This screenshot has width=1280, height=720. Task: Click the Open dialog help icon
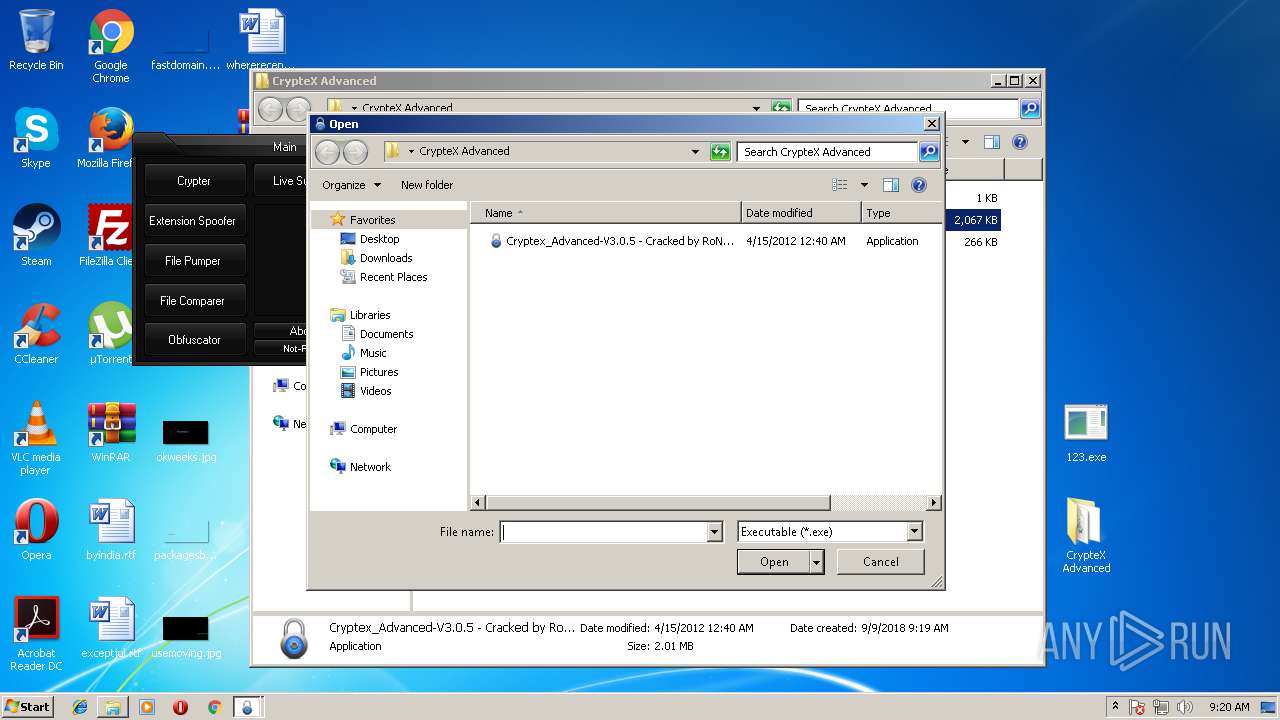(919, 185)
